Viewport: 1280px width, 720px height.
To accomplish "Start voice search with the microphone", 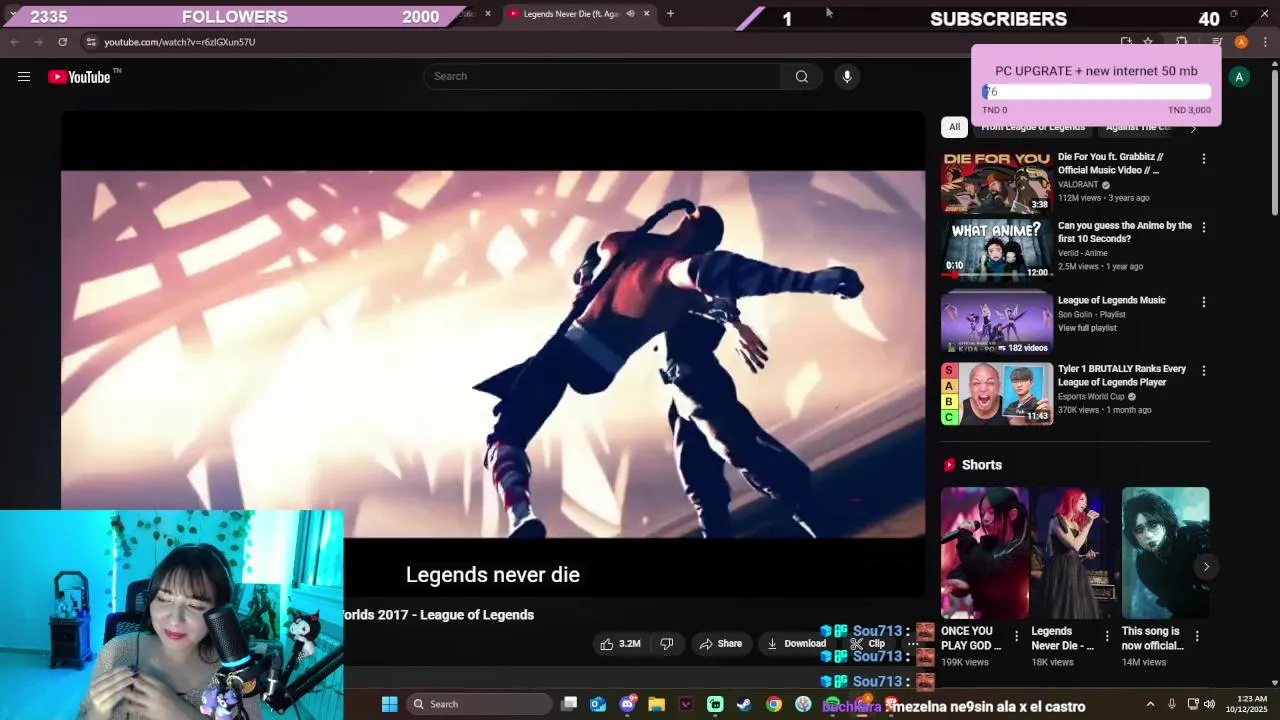I will 847,77.
